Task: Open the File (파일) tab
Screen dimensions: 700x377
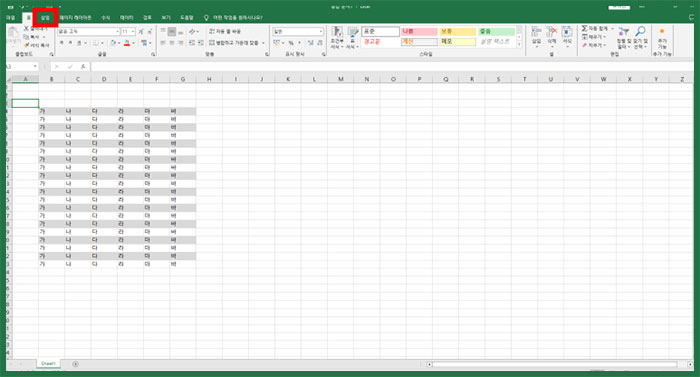Action: (x=11, y=18)
